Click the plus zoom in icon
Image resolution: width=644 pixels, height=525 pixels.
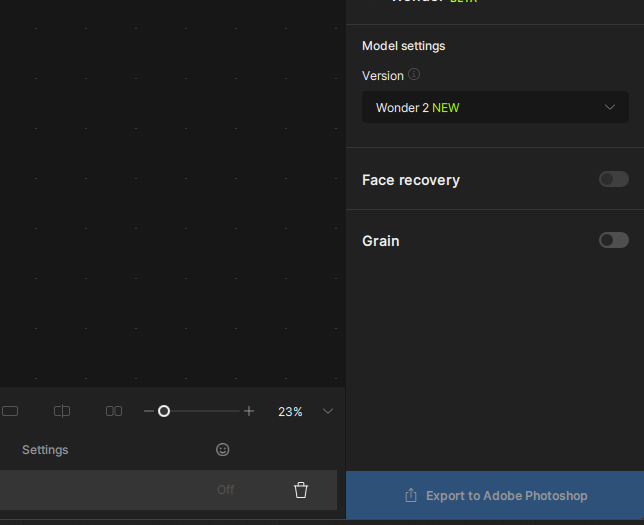(249, 411)
